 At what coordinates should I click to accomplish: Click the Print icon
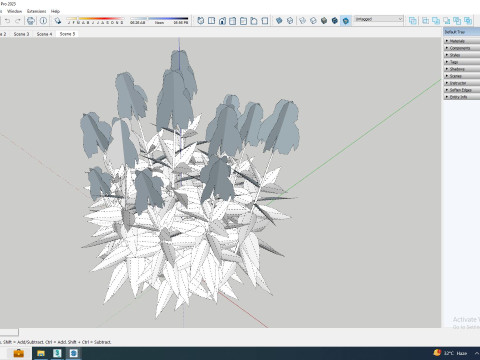(31, 21)
